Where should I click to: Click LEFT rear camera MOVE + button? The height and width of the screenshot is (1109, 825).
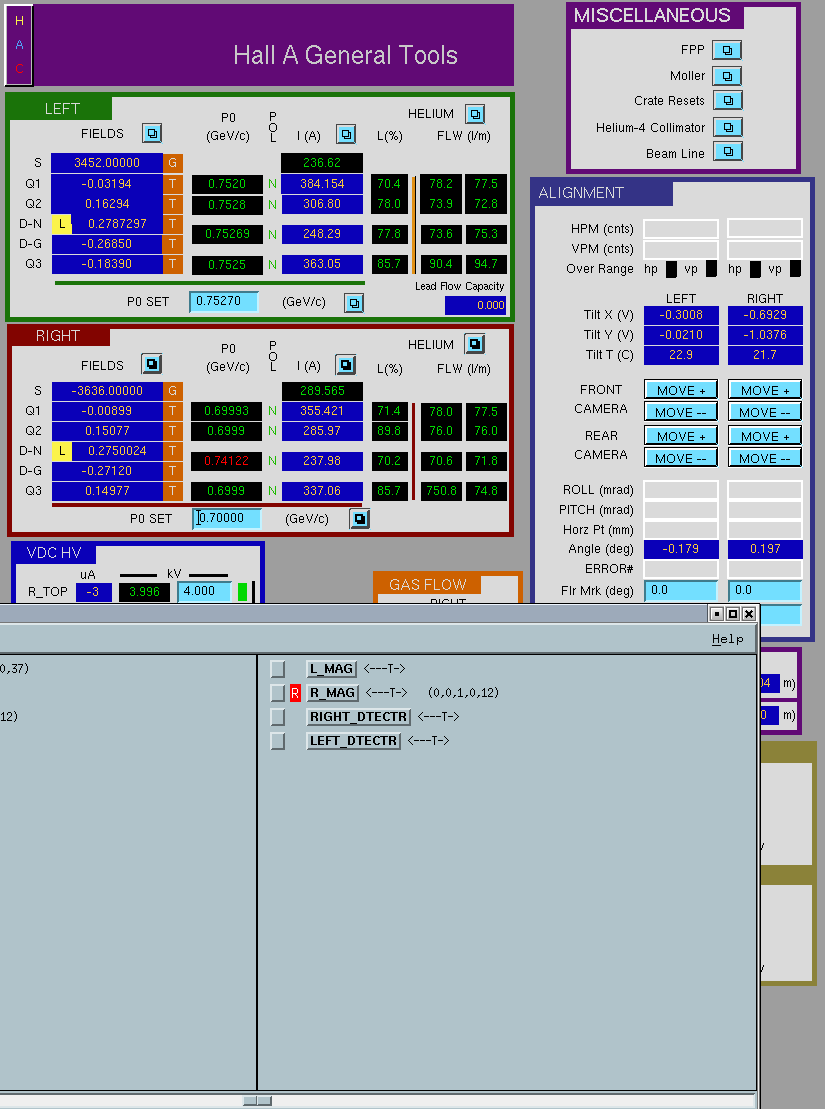pos(681,436)
